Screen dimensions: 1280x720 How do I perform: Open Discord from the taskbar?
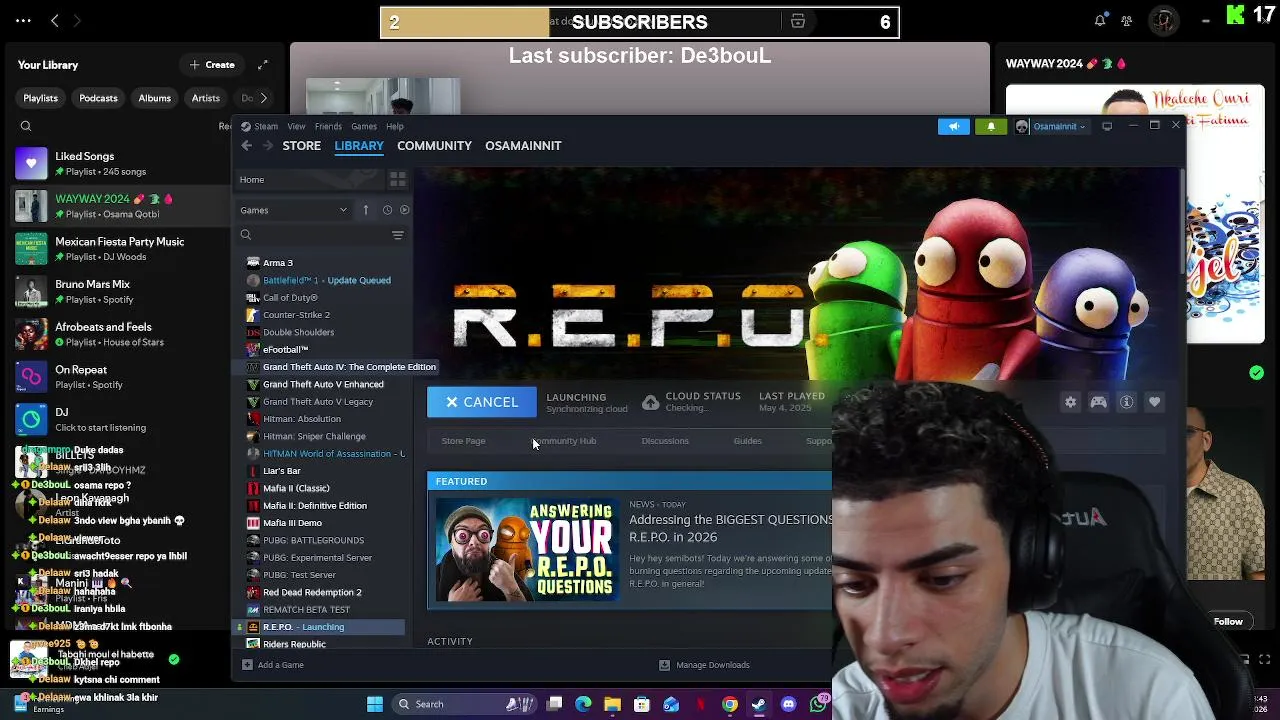(x=789, y=704)
